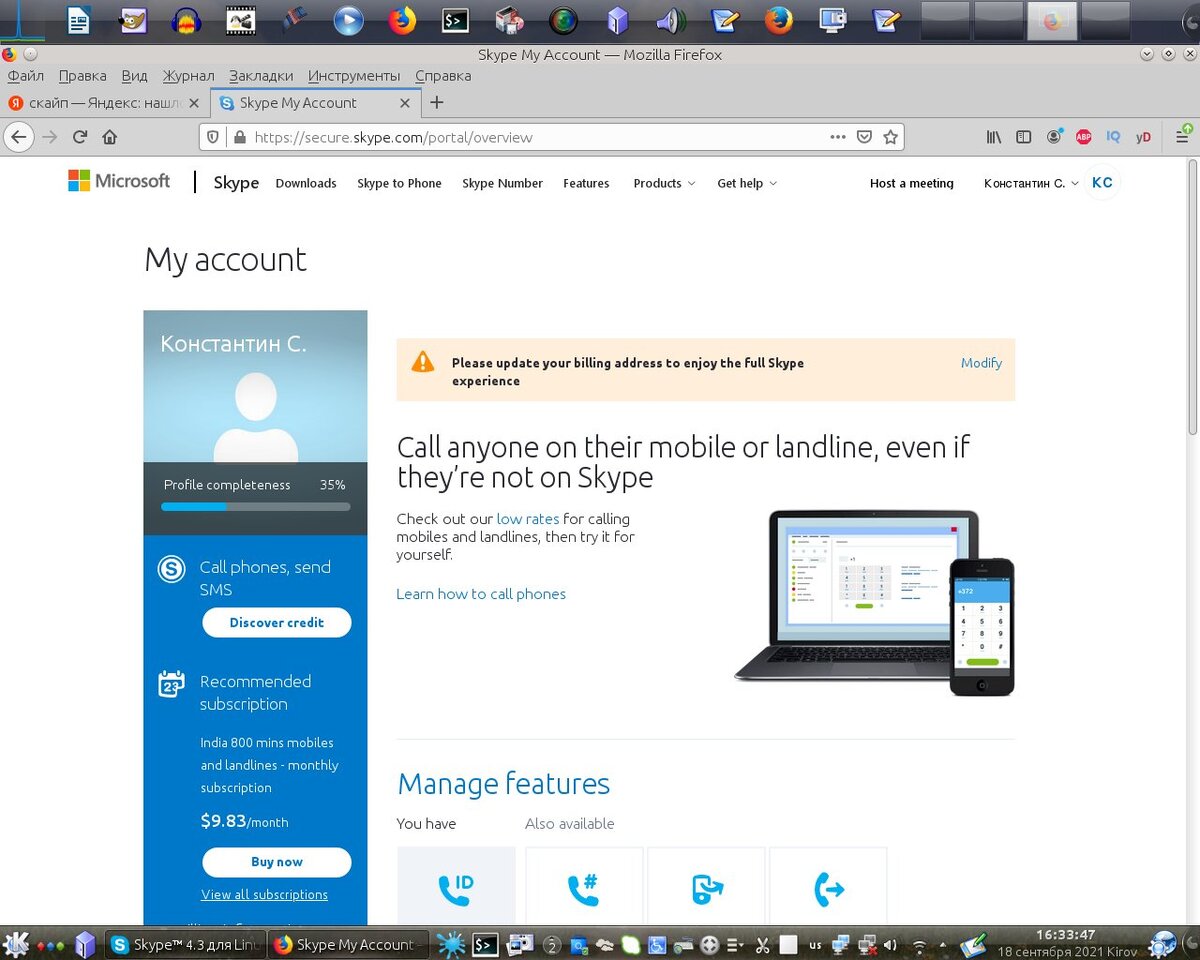Open the Firefox account icon
This screenshot has width=1200, height=960.
[1055, 137]
